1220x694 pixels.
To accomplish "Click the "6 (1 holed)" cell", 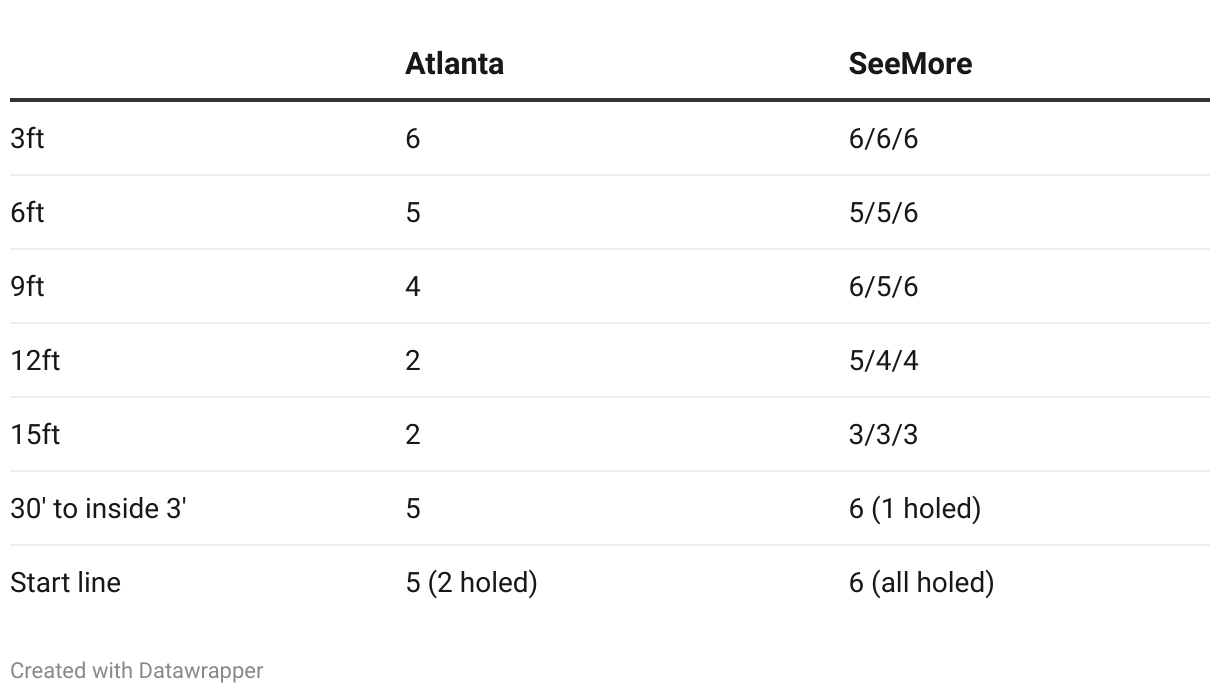I will click(915, 508).
